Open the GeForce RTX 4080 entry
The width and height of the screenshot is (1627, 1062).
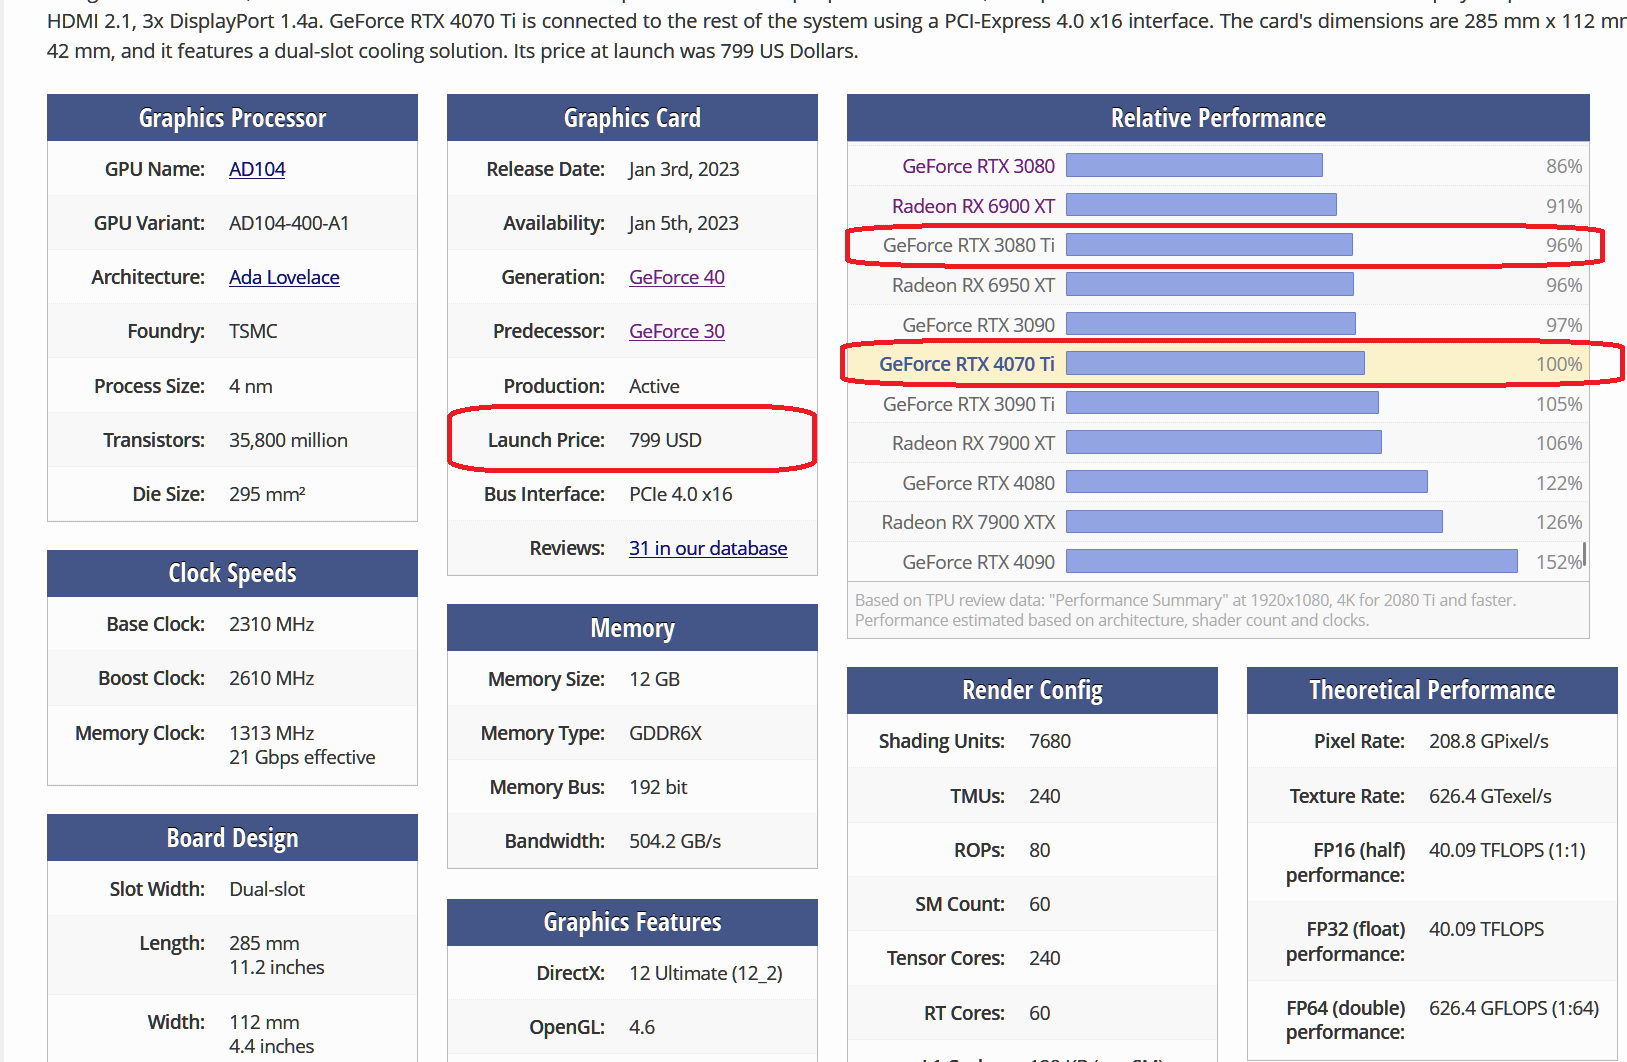(978, 483)
